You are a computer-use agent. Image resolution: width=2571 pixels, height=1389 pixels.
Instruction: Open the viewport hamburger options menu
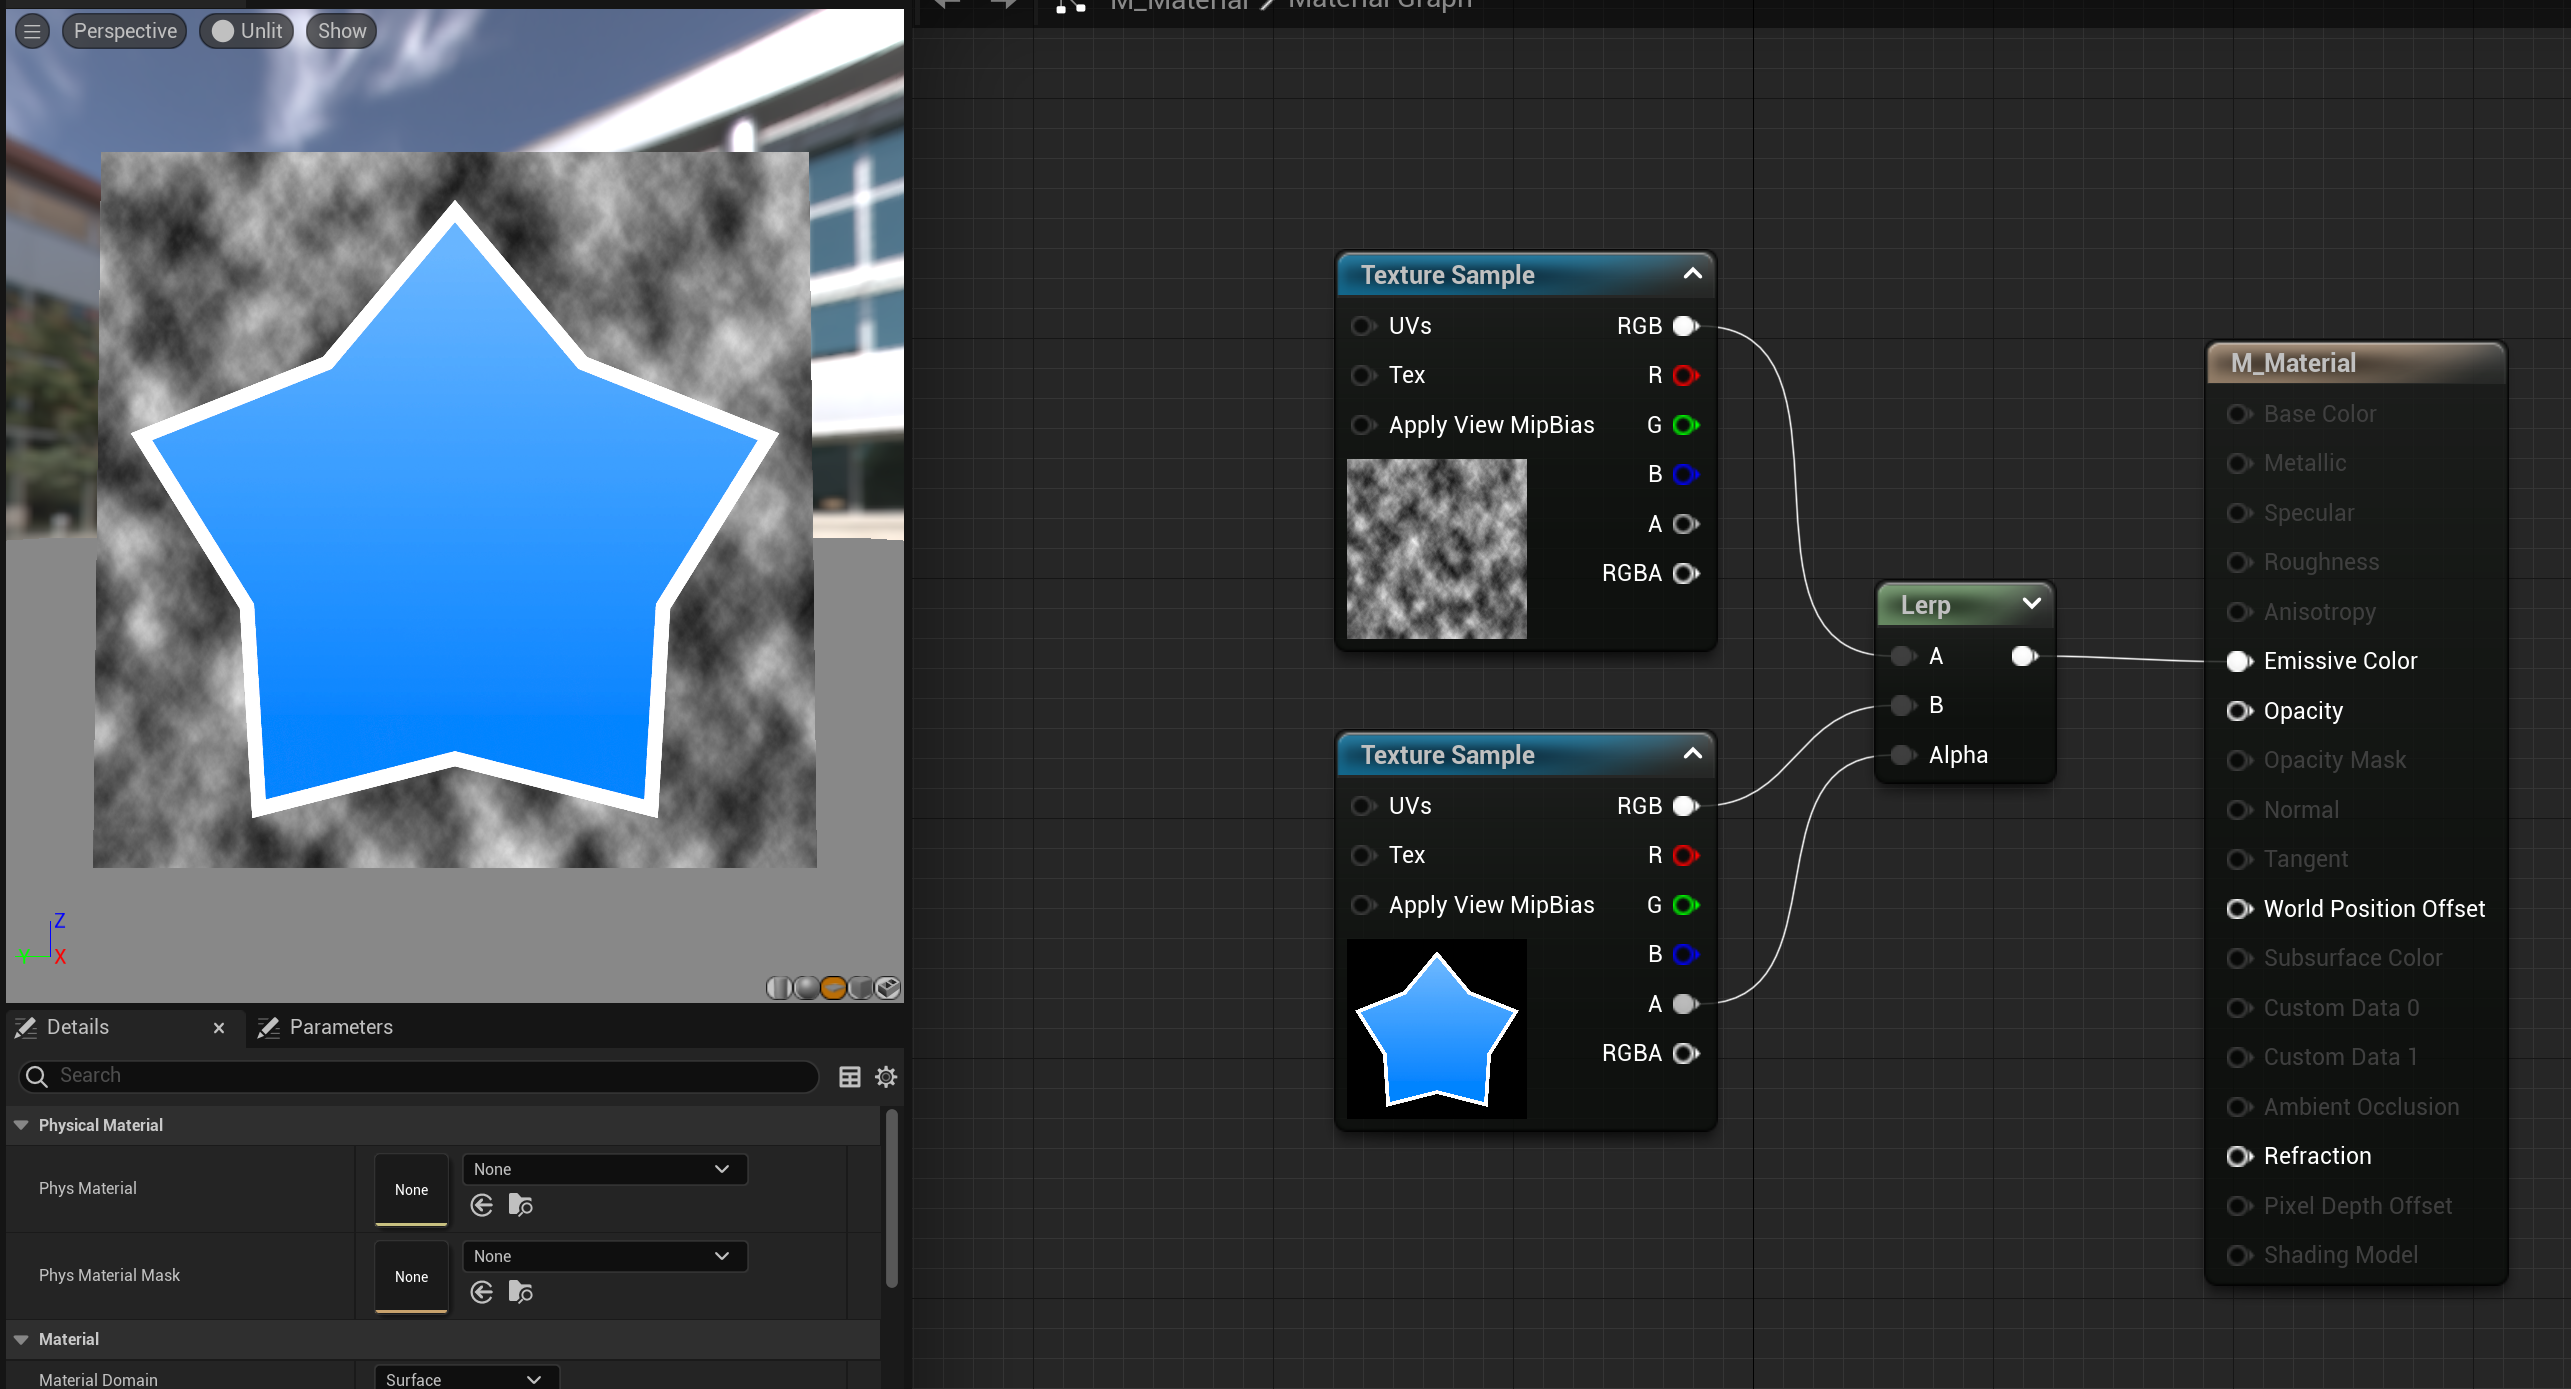32,31
